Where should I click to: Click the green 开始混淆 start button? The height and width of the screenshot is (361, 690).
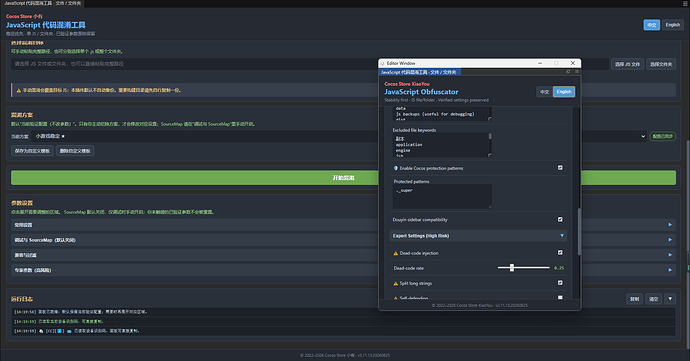pos(343,178)
